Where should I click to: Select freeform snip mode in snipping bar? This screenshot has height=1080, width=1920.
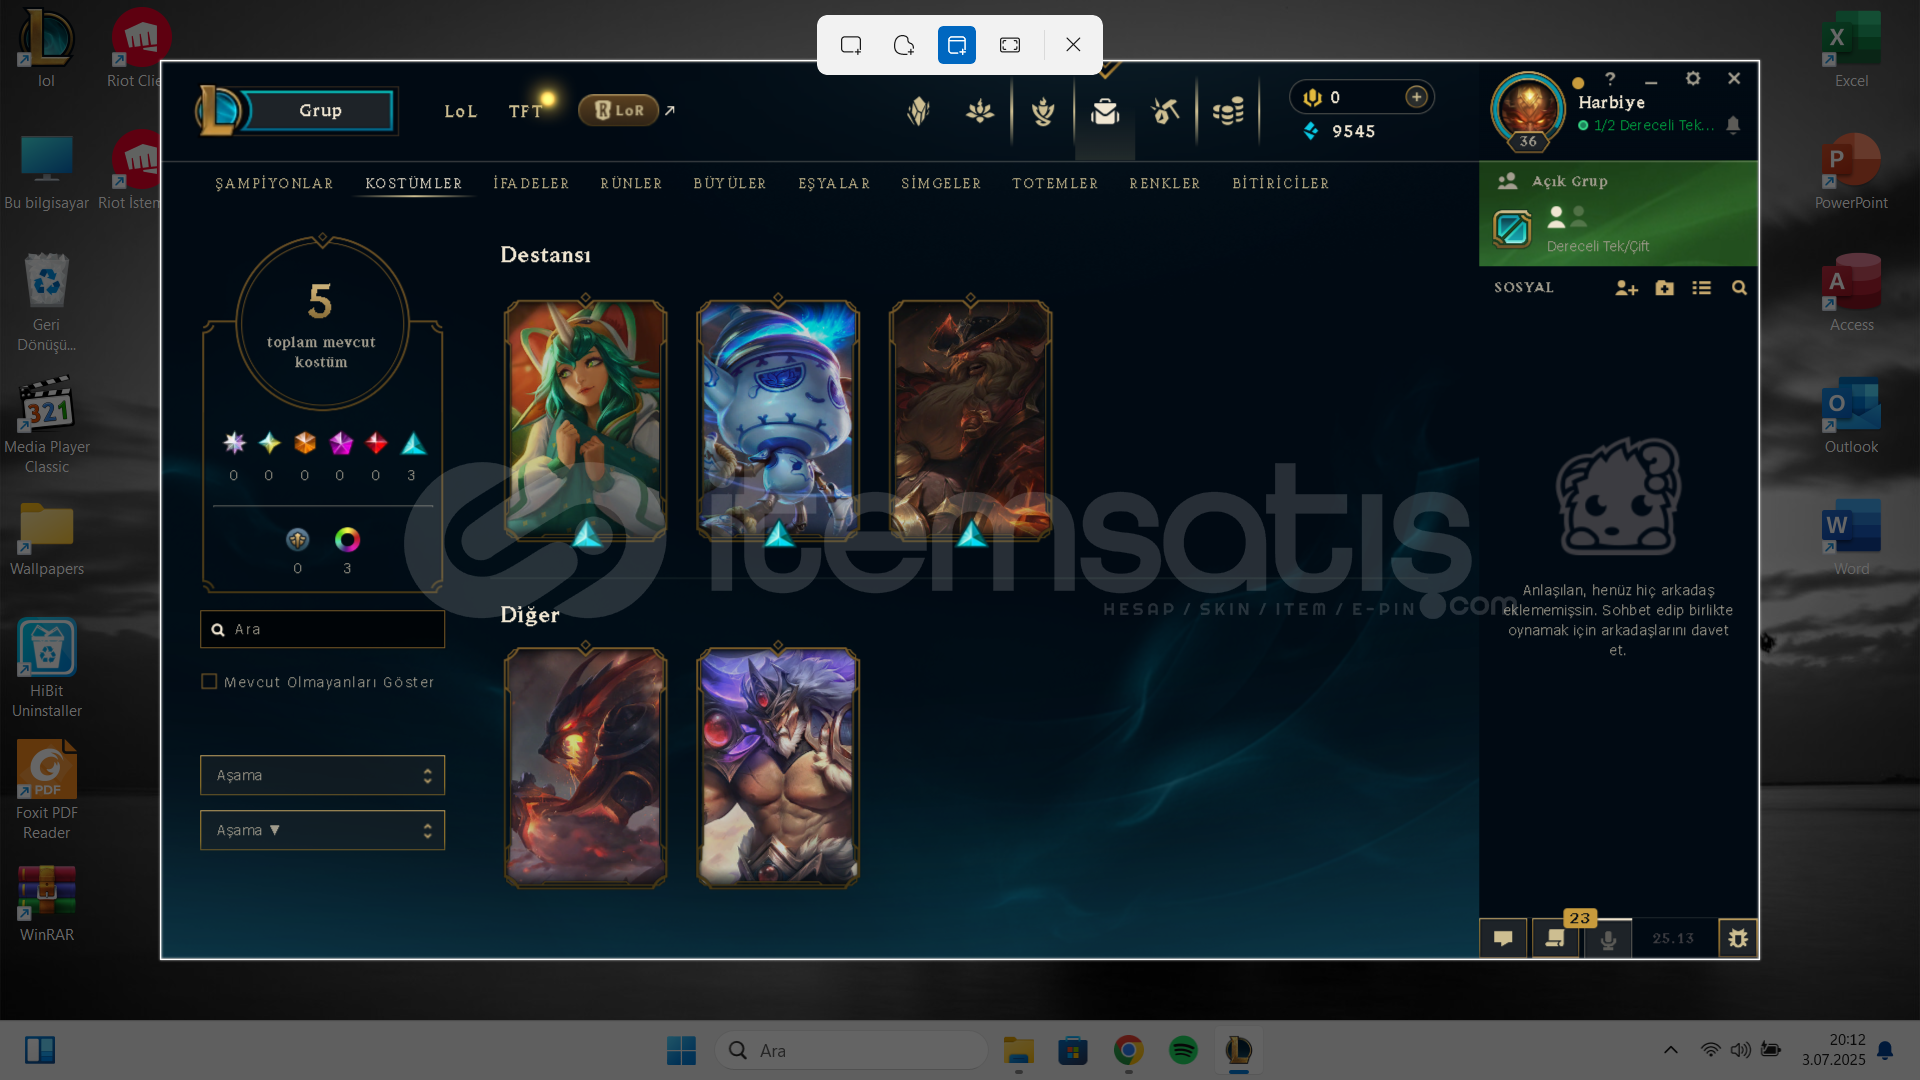(904, 45)
